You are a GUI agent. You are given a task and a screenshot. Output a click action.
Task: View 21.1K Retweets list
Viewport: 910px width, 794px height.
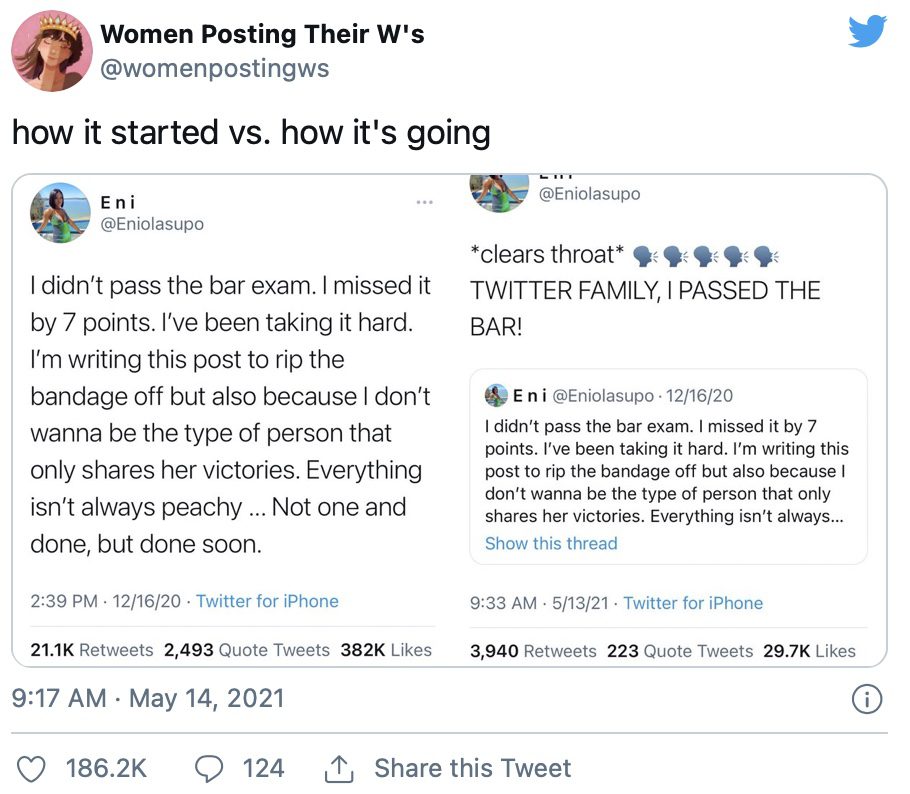[x=92, y=650]
